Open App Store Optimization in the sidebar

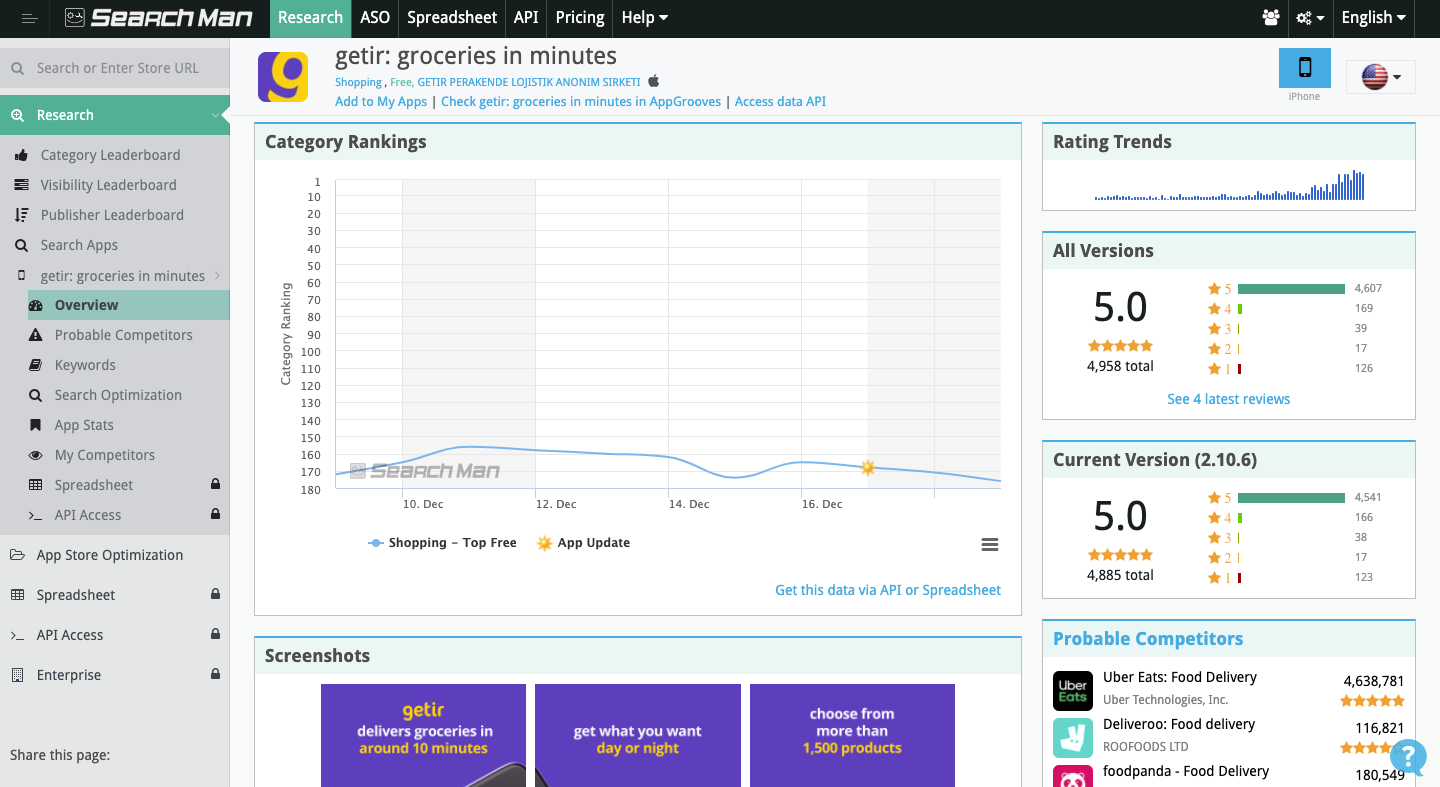point(110,555)
